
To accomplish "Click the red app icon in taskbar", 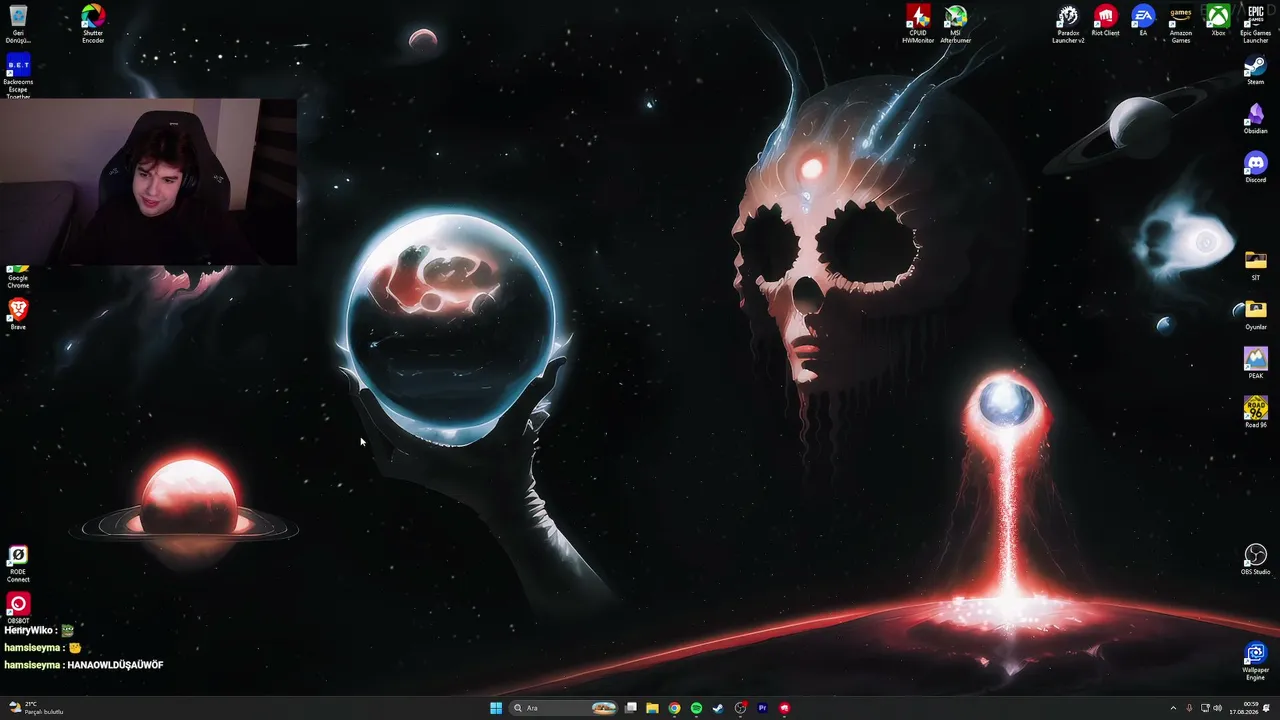I will [784, 708].
